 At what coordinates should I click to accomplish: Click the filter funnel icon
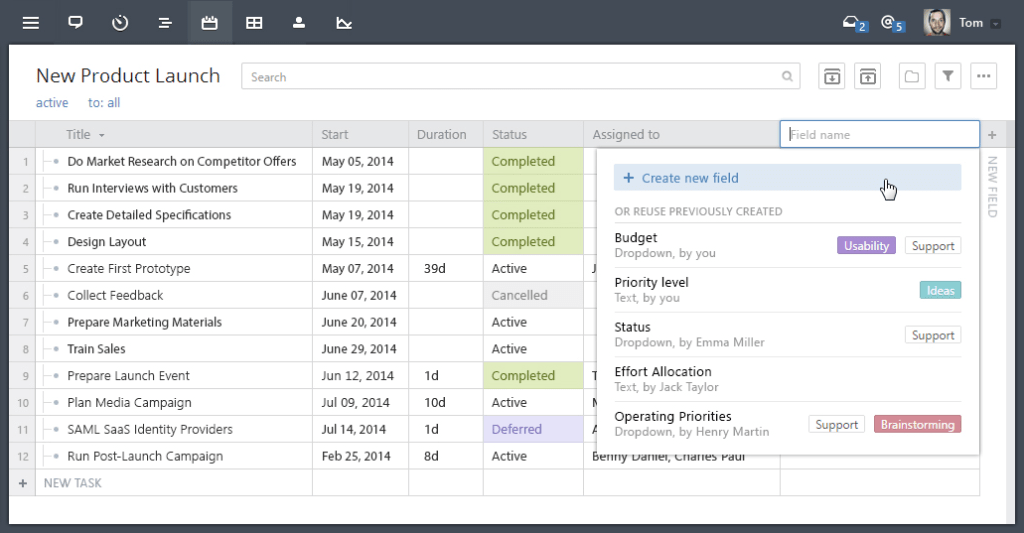coord(948,76)
